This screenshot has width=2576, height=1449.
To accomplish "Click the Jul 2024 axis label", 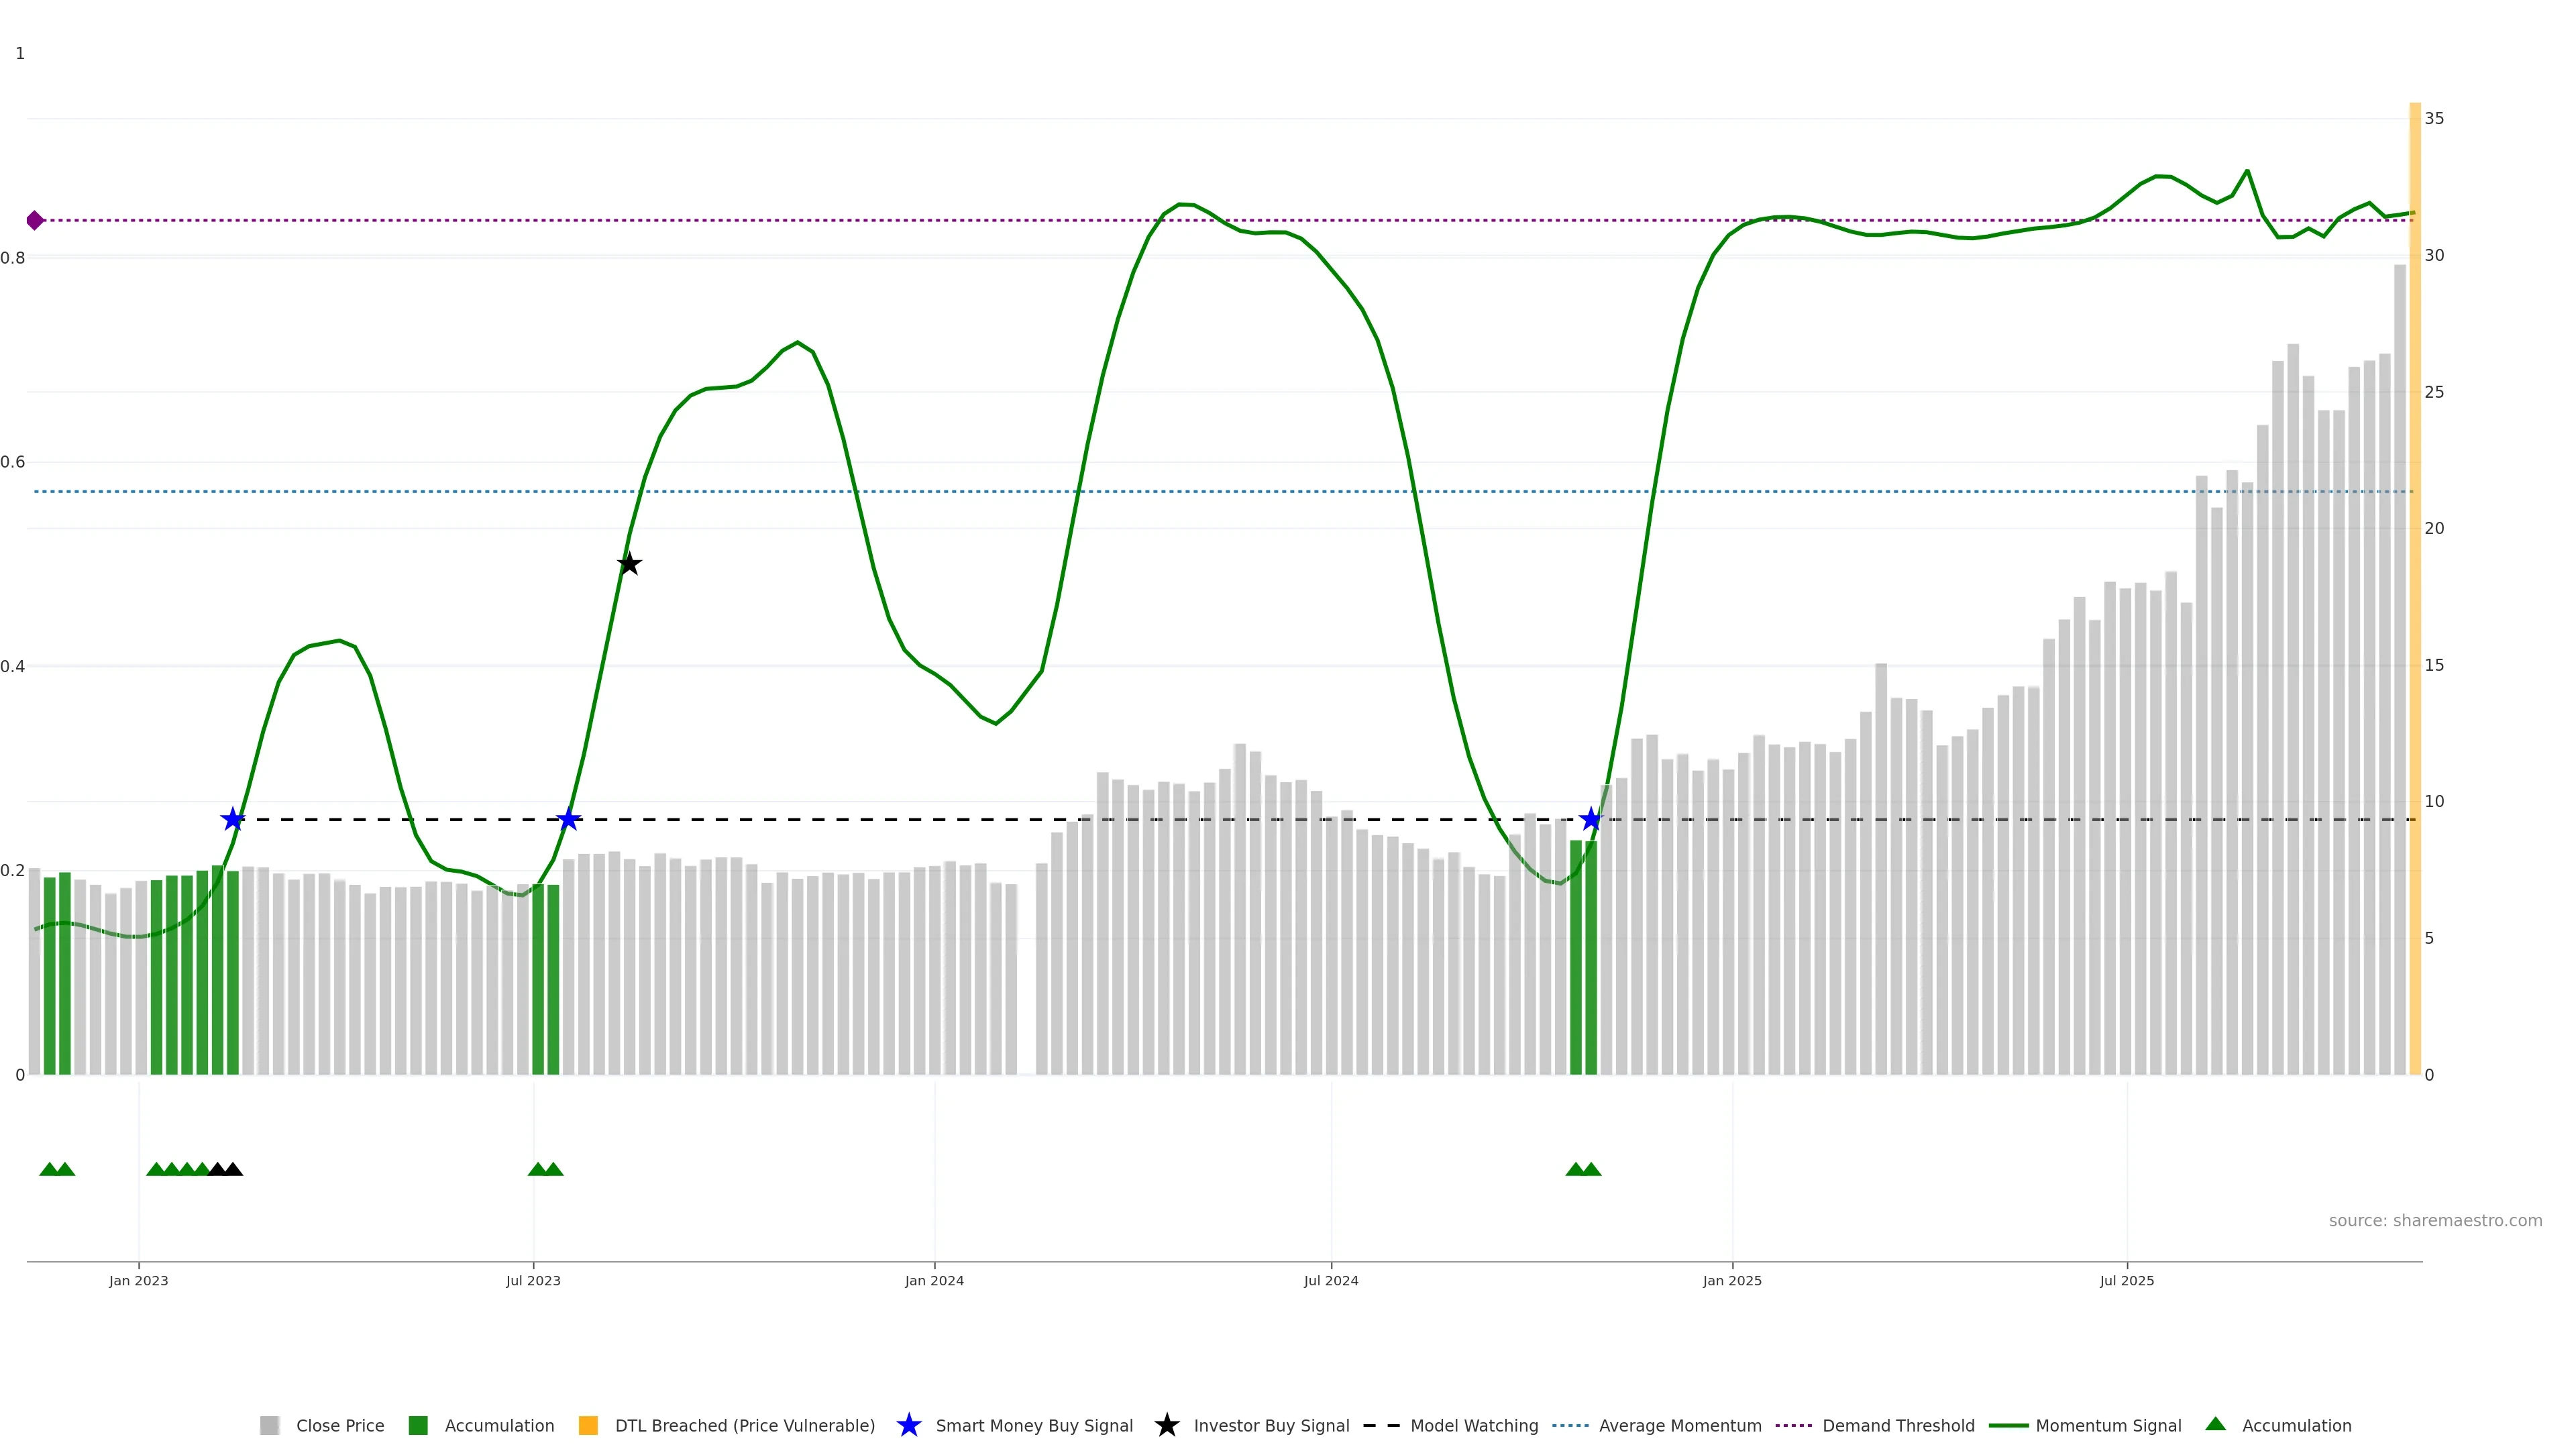I will tap(1331, 1281).
